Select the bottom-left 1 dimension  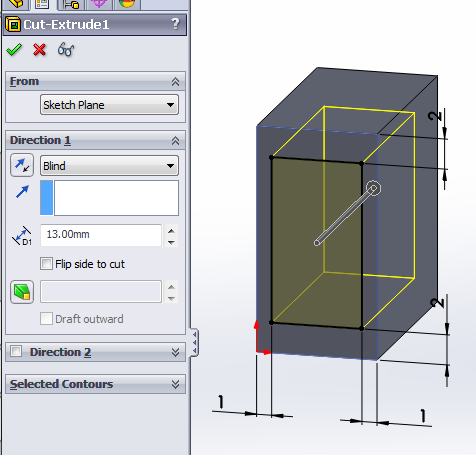click(220, 402)
